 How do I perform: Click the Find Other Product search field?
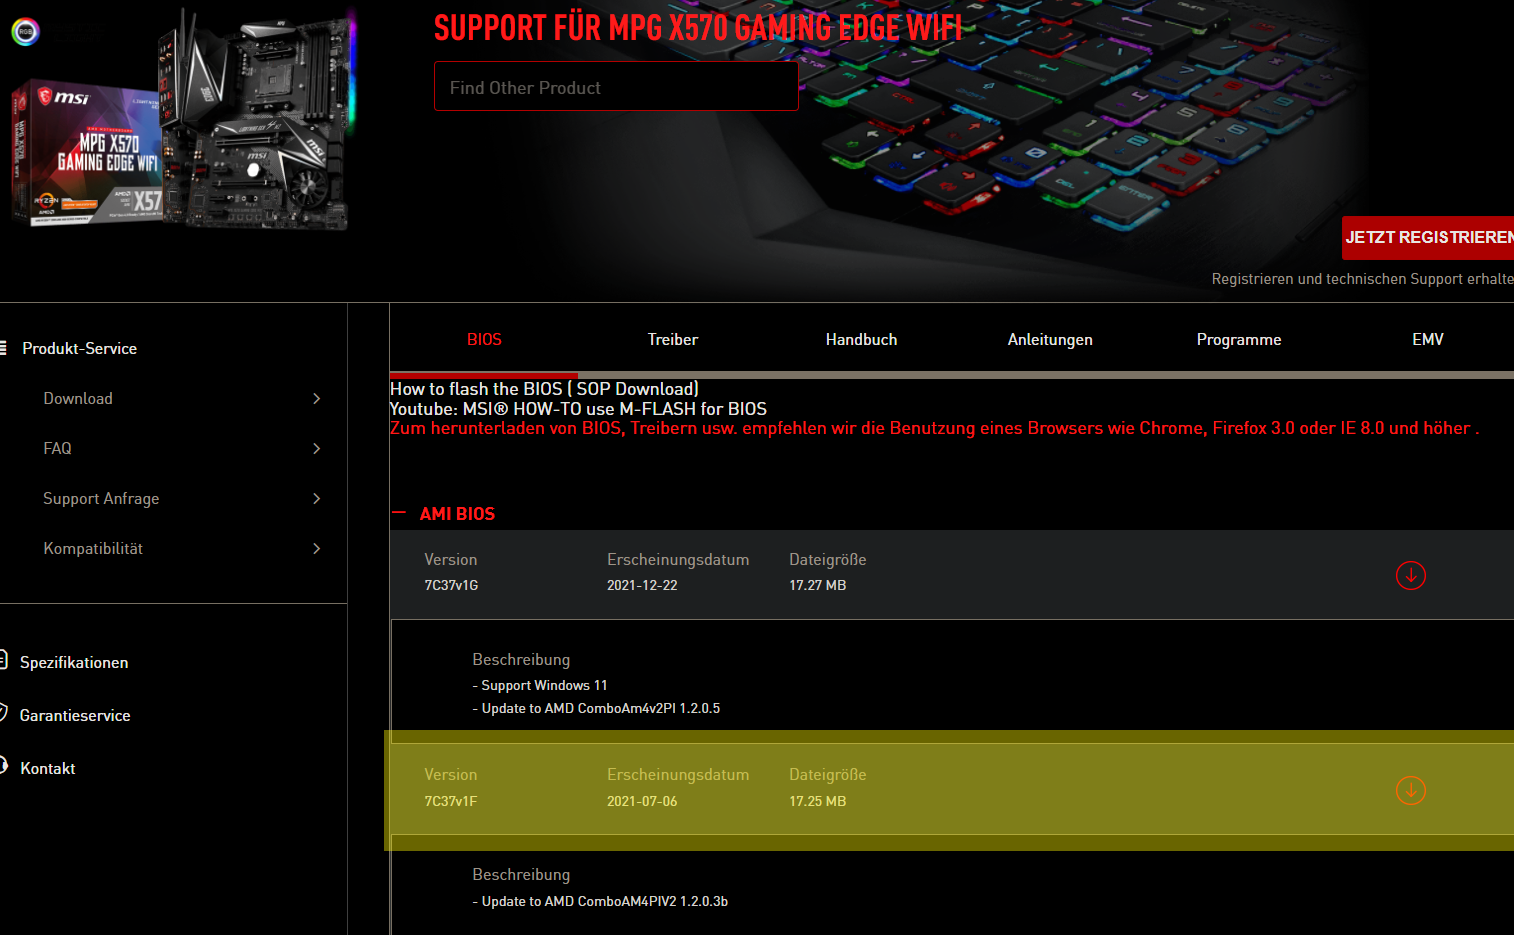click(x=616, y=87)
